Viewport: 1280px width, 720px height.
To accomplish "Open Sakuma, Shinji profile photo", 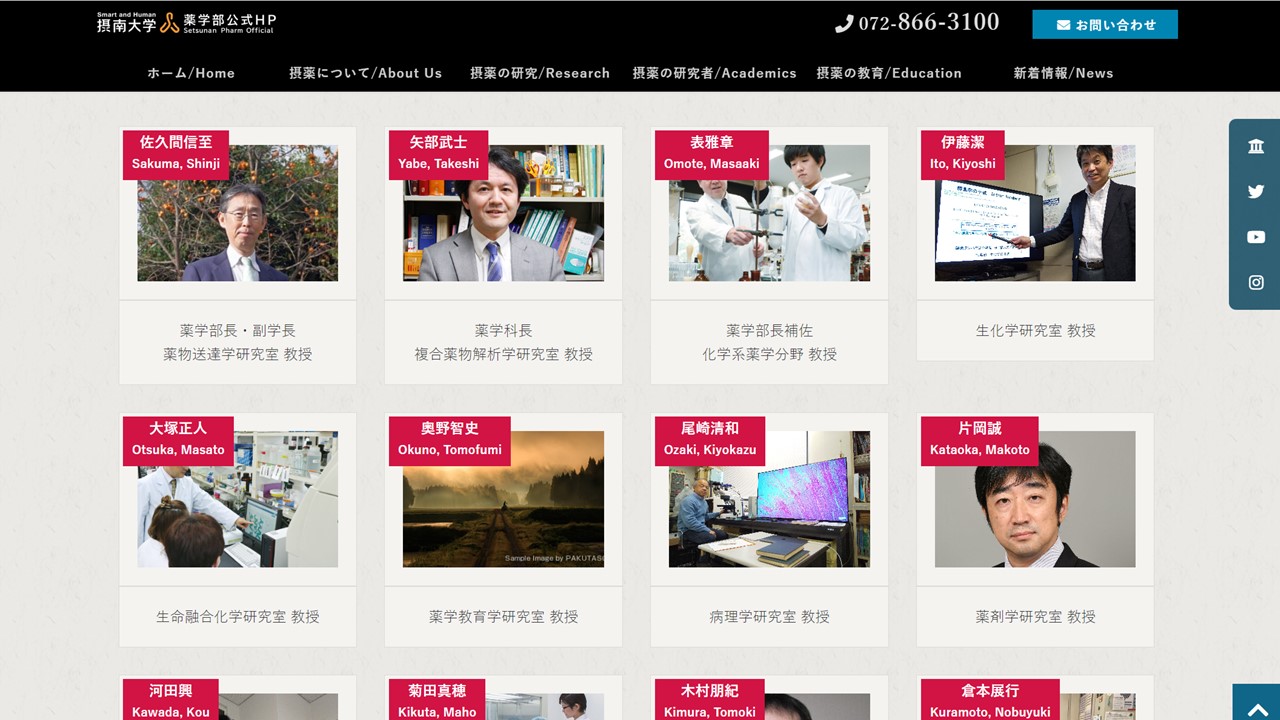I will 238,213.
